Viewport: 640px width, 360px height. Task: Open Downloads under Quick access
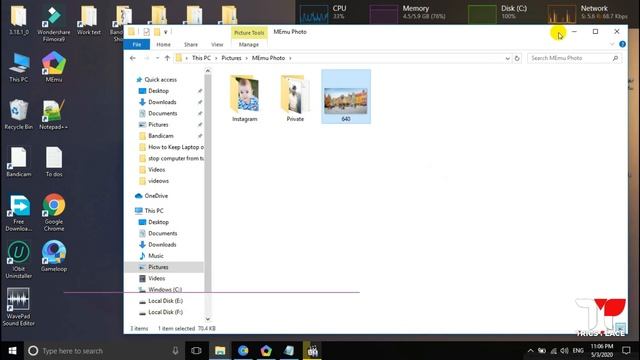[162, 102]
